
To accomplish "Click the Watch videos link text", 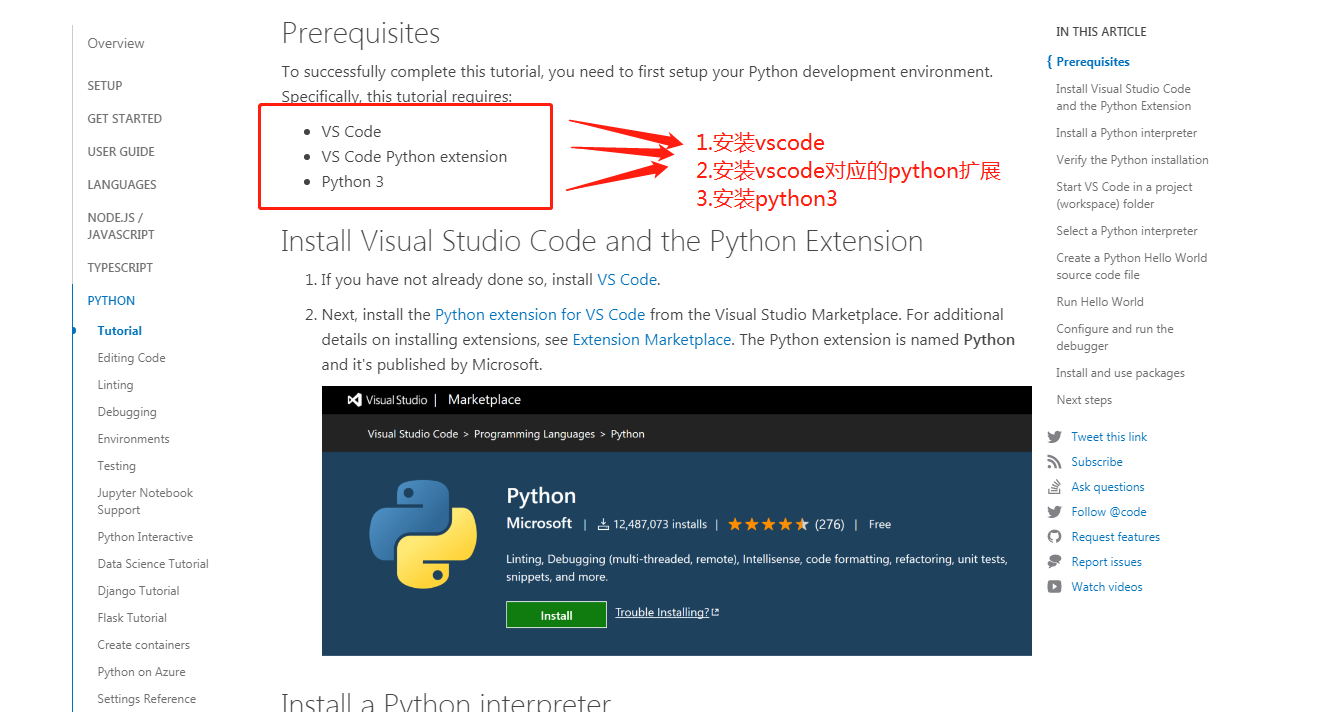I will pos(1107,587).
